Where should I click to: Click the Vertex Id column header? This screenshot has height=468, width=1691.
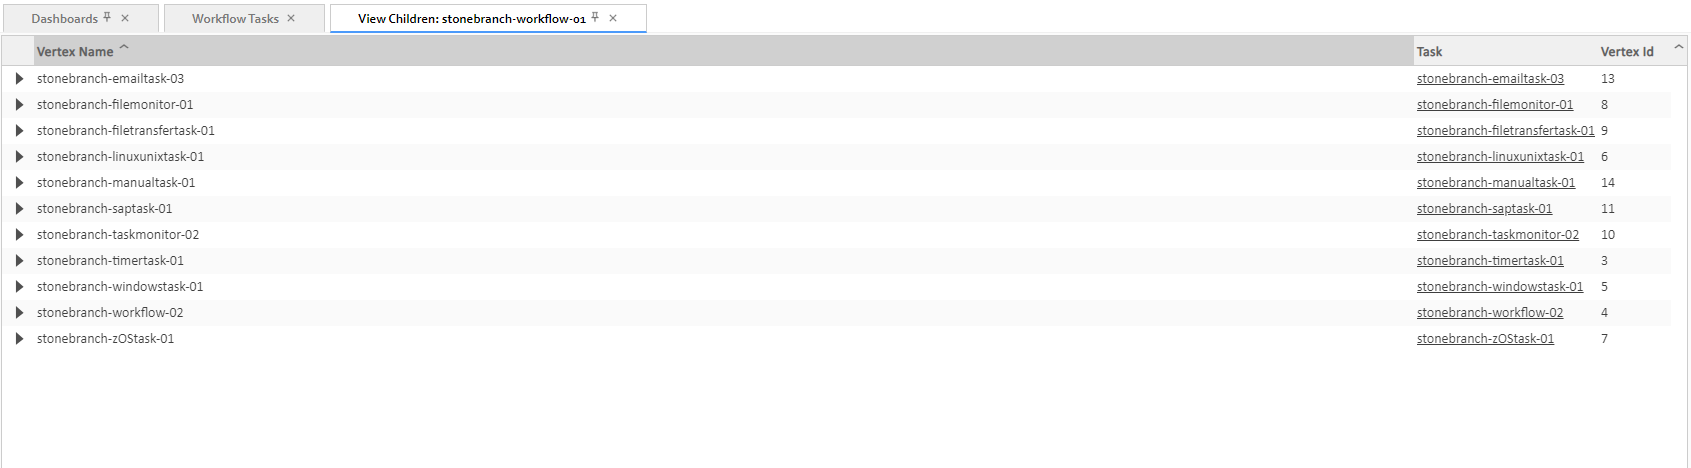(1627, 52)
